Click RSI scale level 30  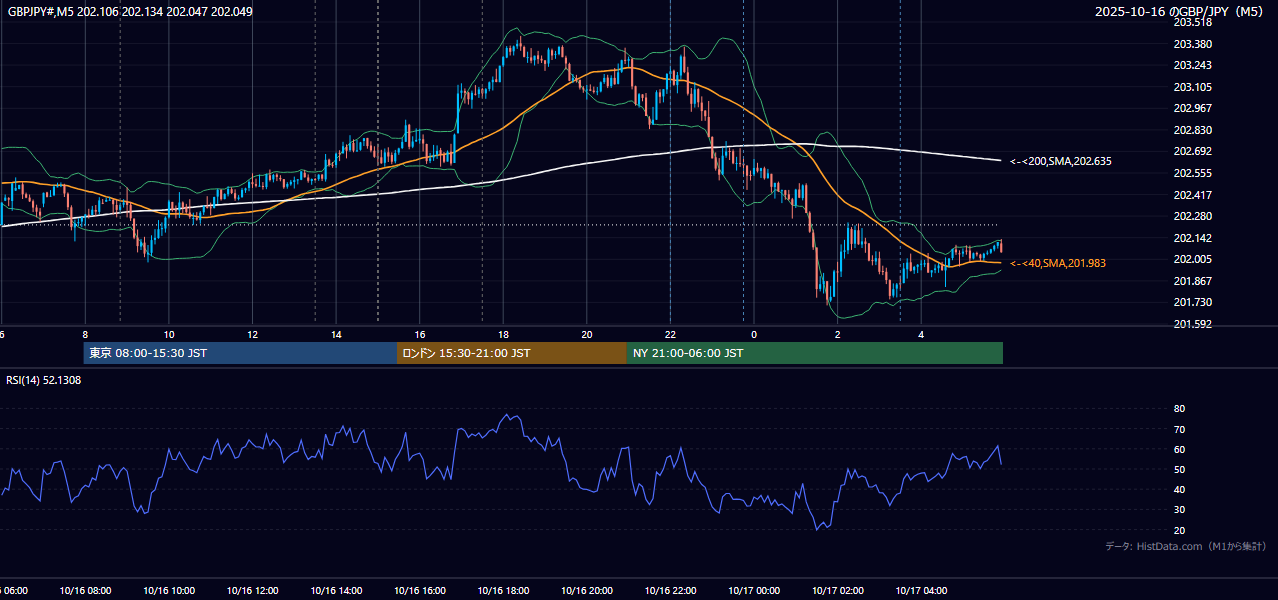pyautogui.click(x=1179, y=509)
